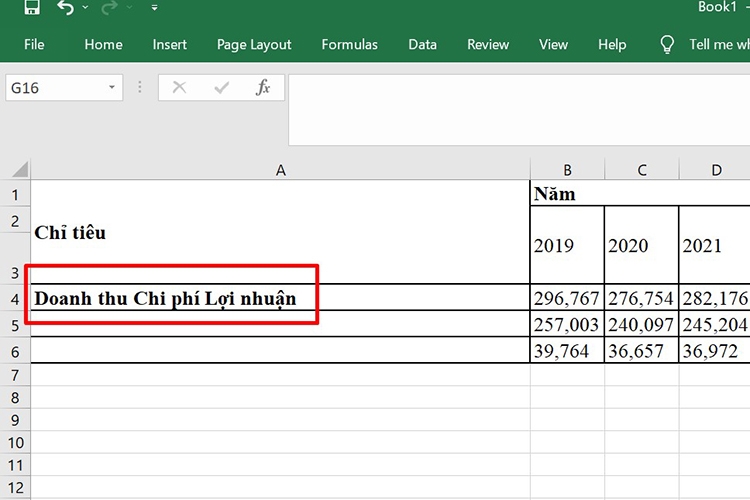Select column B header
The image size is (750, 500).
(567, 170)
